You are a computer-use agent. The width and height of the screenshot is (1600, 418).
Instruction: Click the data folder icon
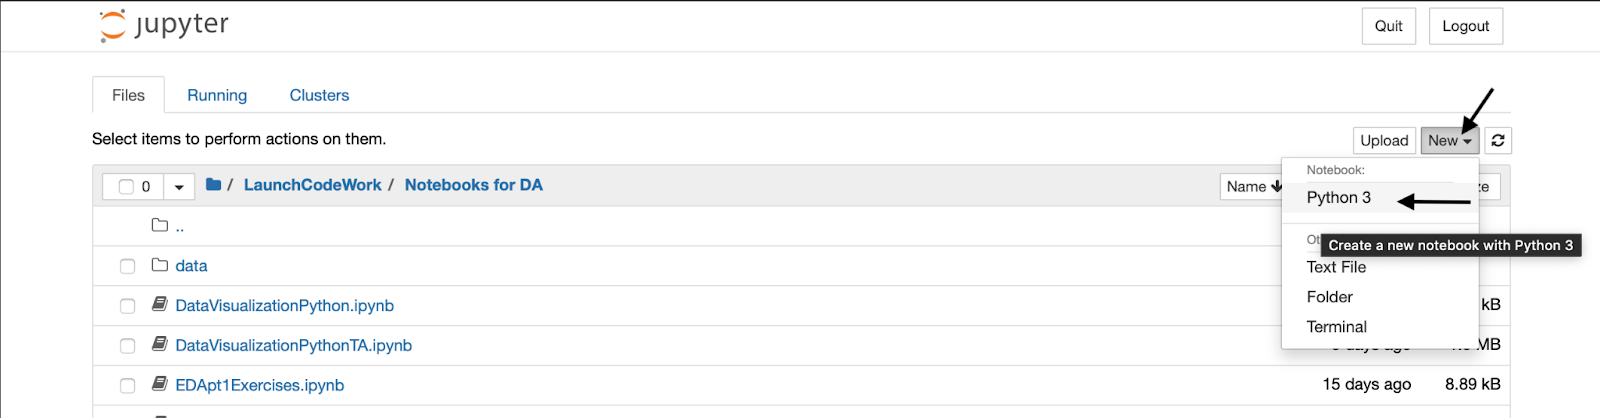click(x=159, y=265)
